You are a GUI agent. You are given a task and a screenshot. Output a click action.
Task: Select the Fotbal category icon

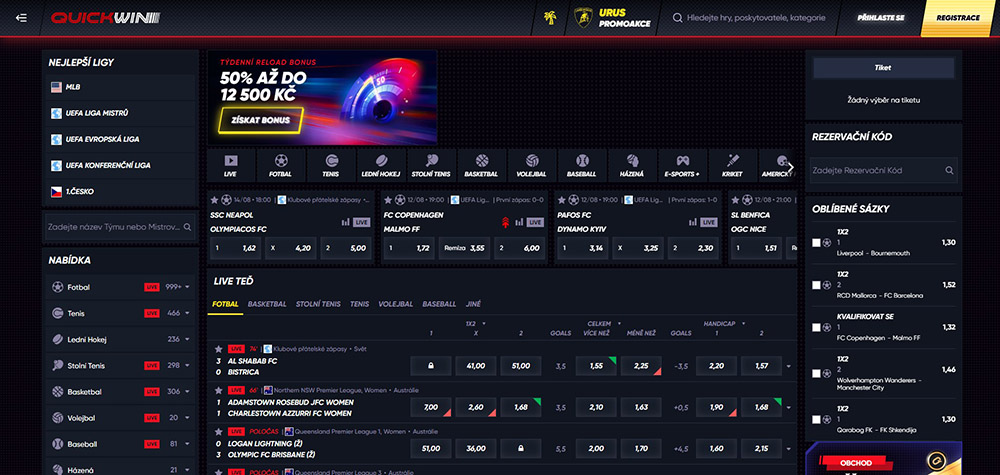[x=281, y=161]
